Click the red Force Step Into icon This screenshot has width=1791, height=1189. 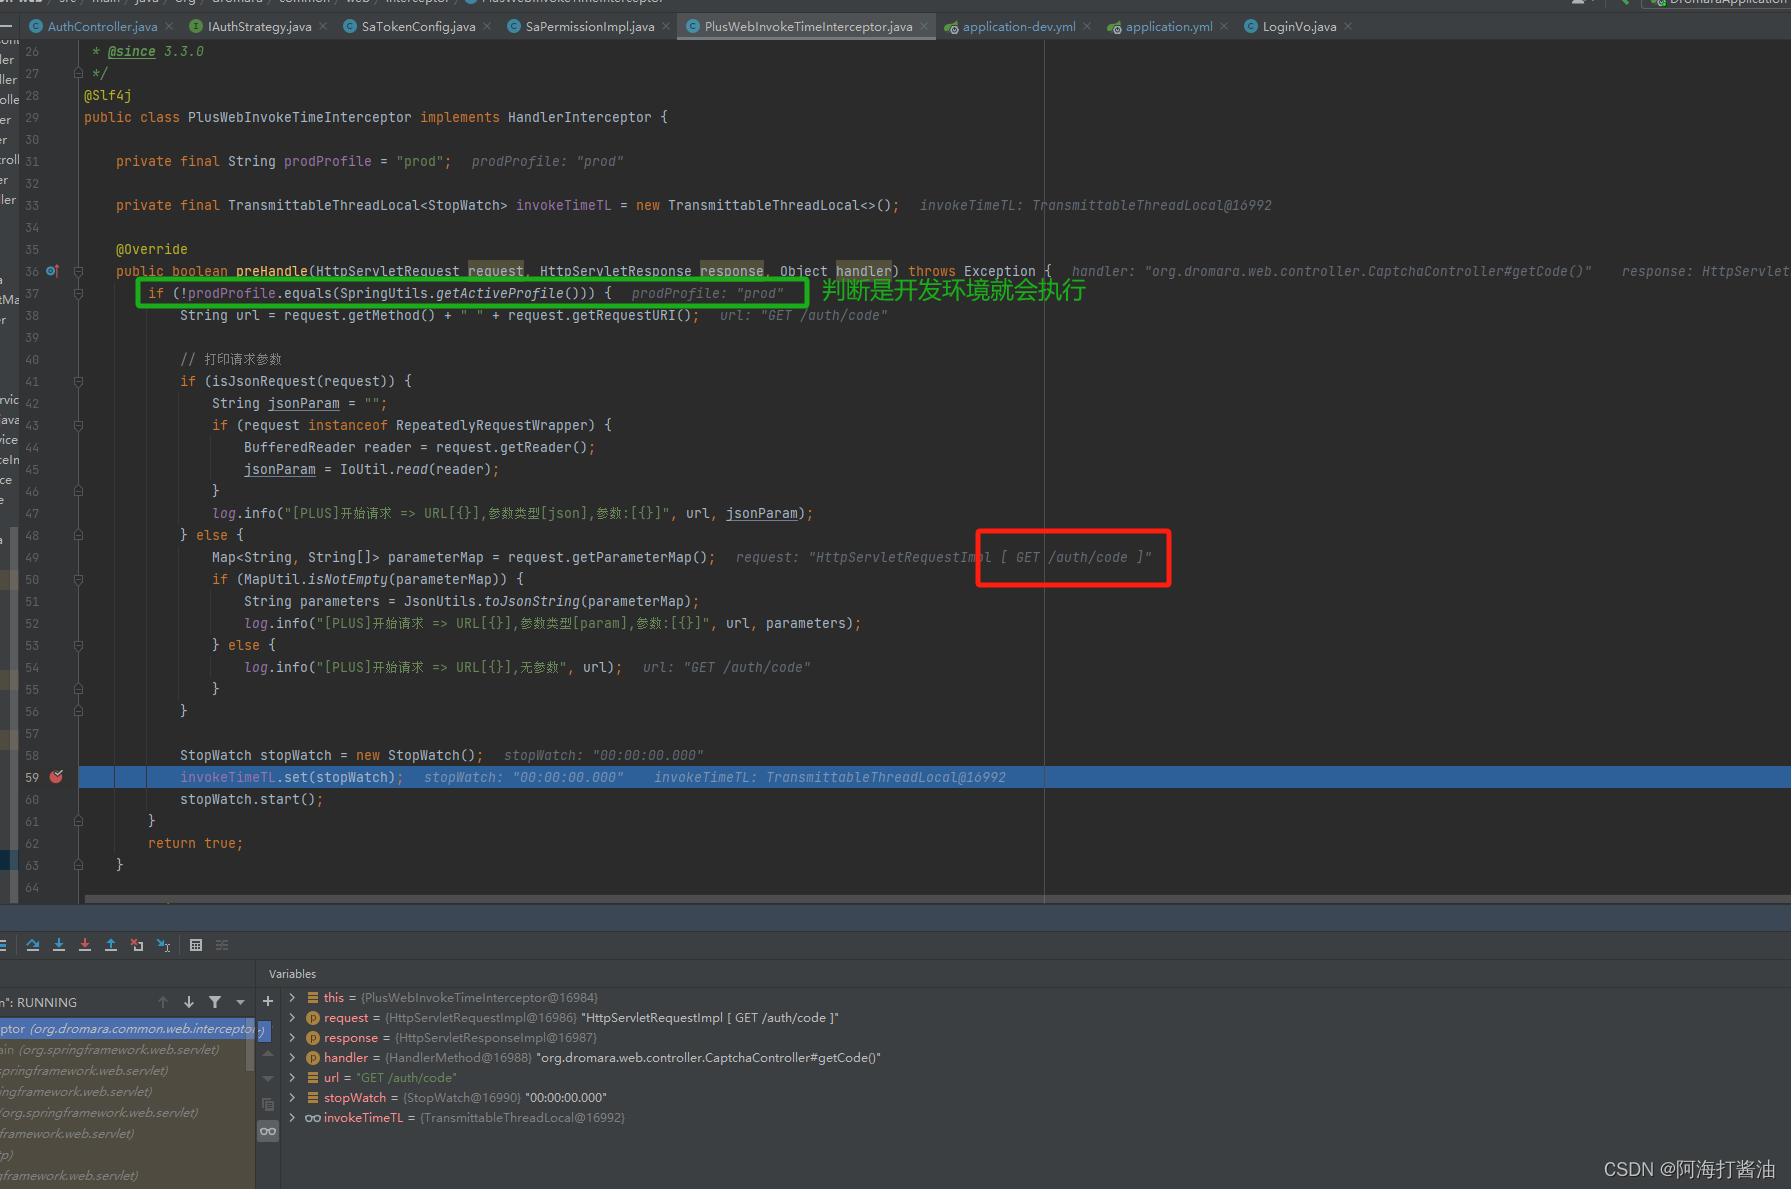click(85, 945)
